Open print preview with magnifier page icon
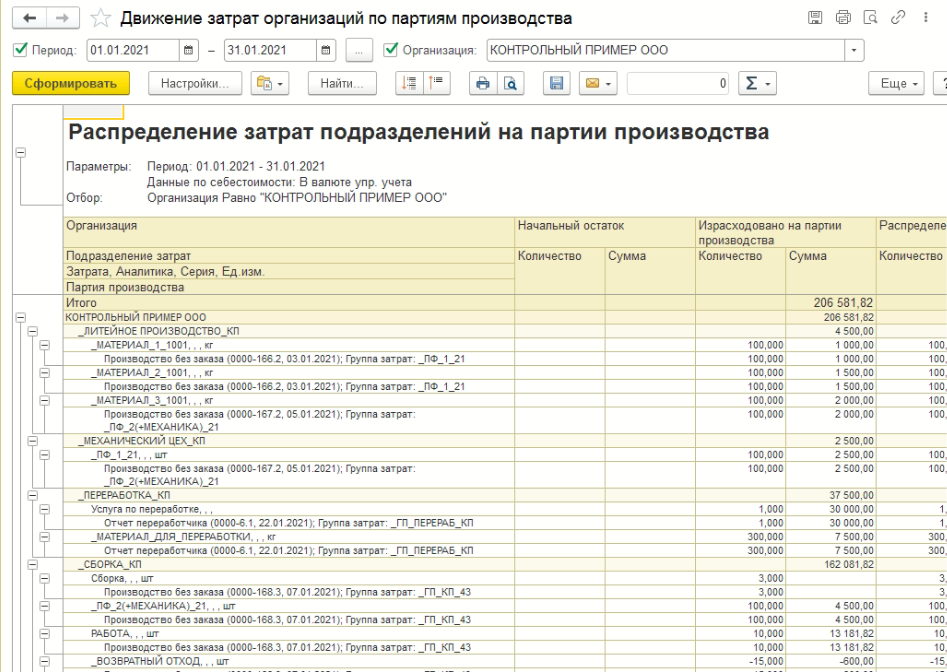Image resolution: width=947 pixels, height=672 pixels. [508, 84]
